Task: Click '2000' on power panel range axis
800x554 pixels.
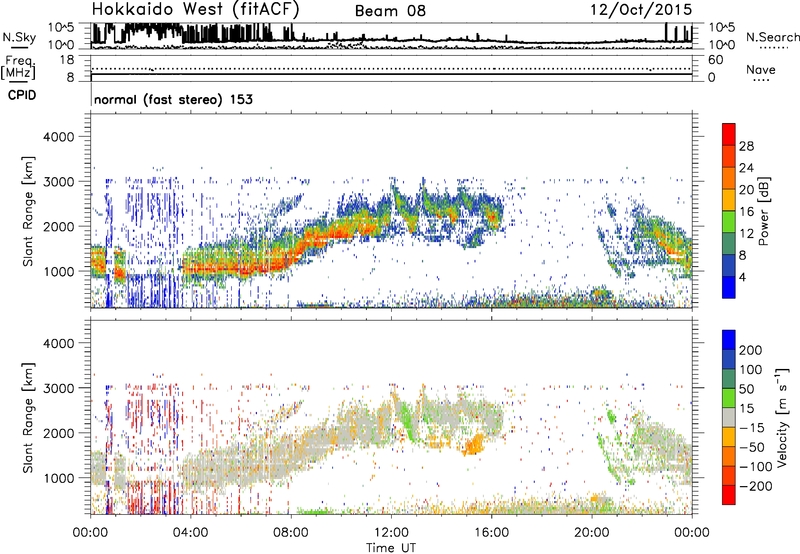Action: pos(58,226)
